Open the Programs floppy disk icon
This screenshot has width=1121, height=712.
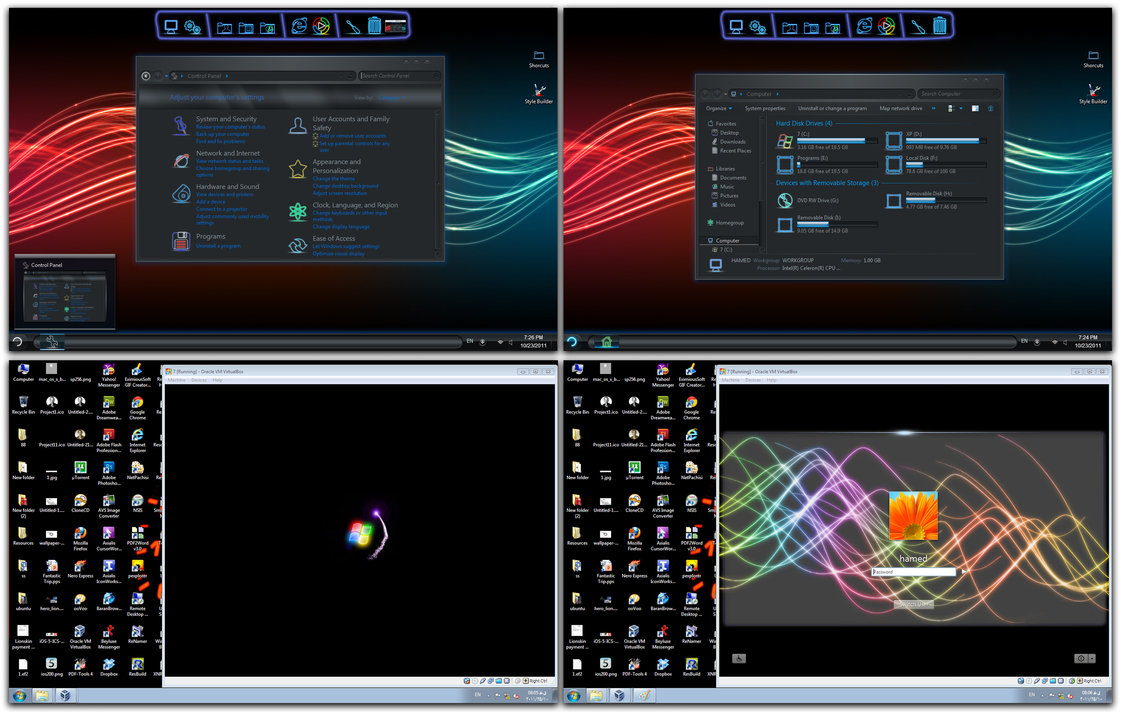coord(181,241)
